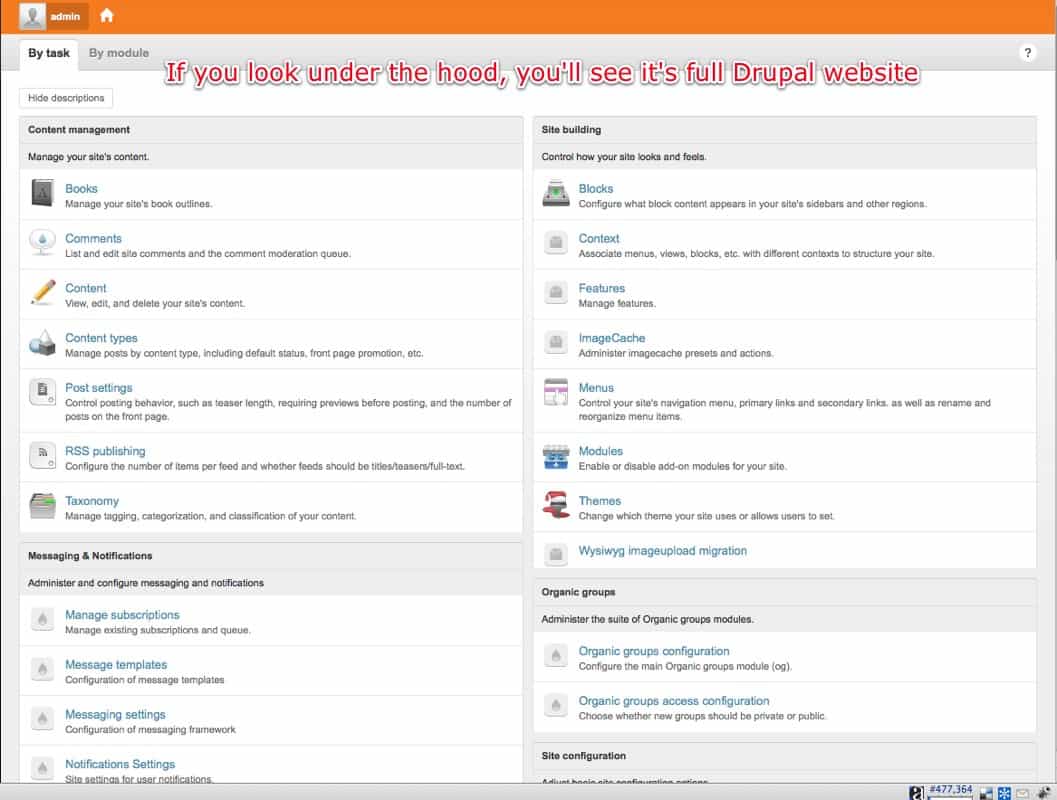
Task: Click the Taxonomy drawer icon
Action: (x=42, y=506)
